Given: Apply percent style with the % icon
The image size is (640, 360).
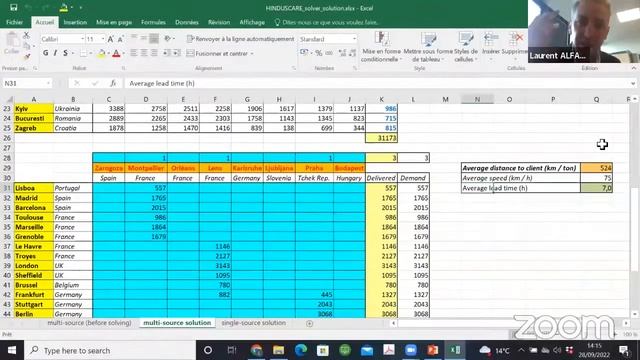Looking at the screenshot, I should 318,53.
